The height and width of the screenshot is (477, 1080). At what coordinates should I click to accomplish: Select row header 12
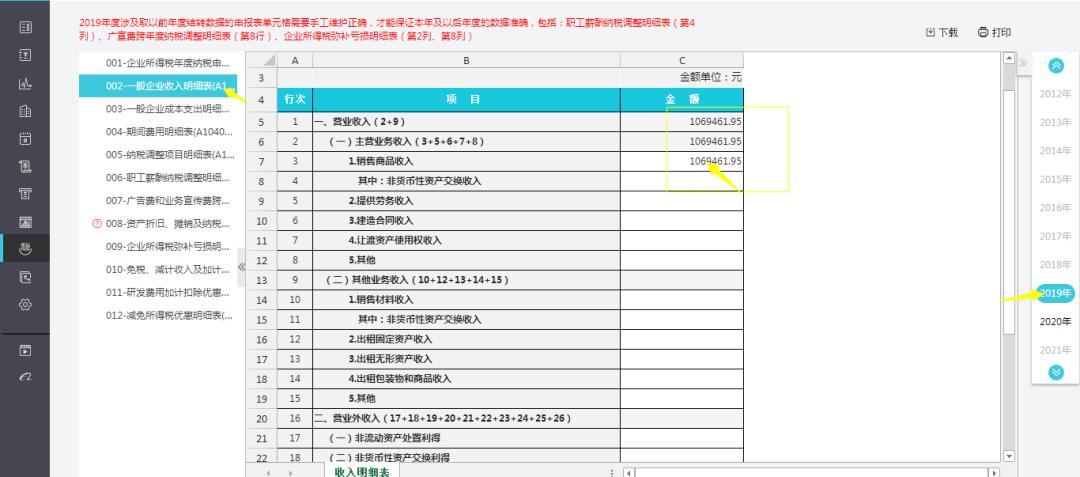[x=262, y=260]
